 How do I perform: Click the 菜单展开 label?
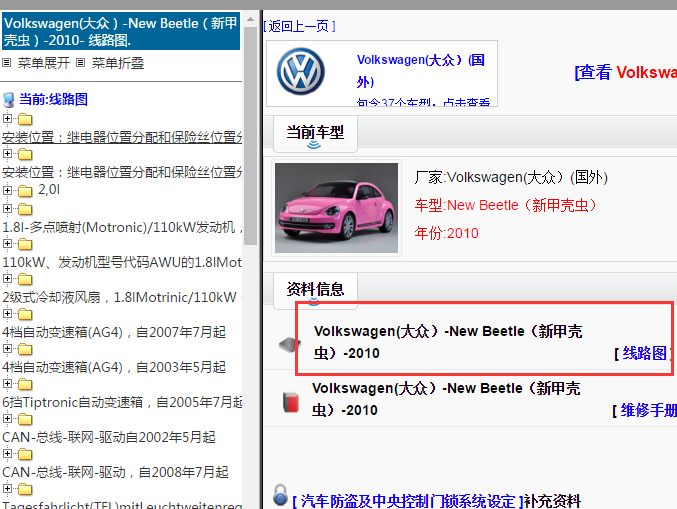(44, 63)
